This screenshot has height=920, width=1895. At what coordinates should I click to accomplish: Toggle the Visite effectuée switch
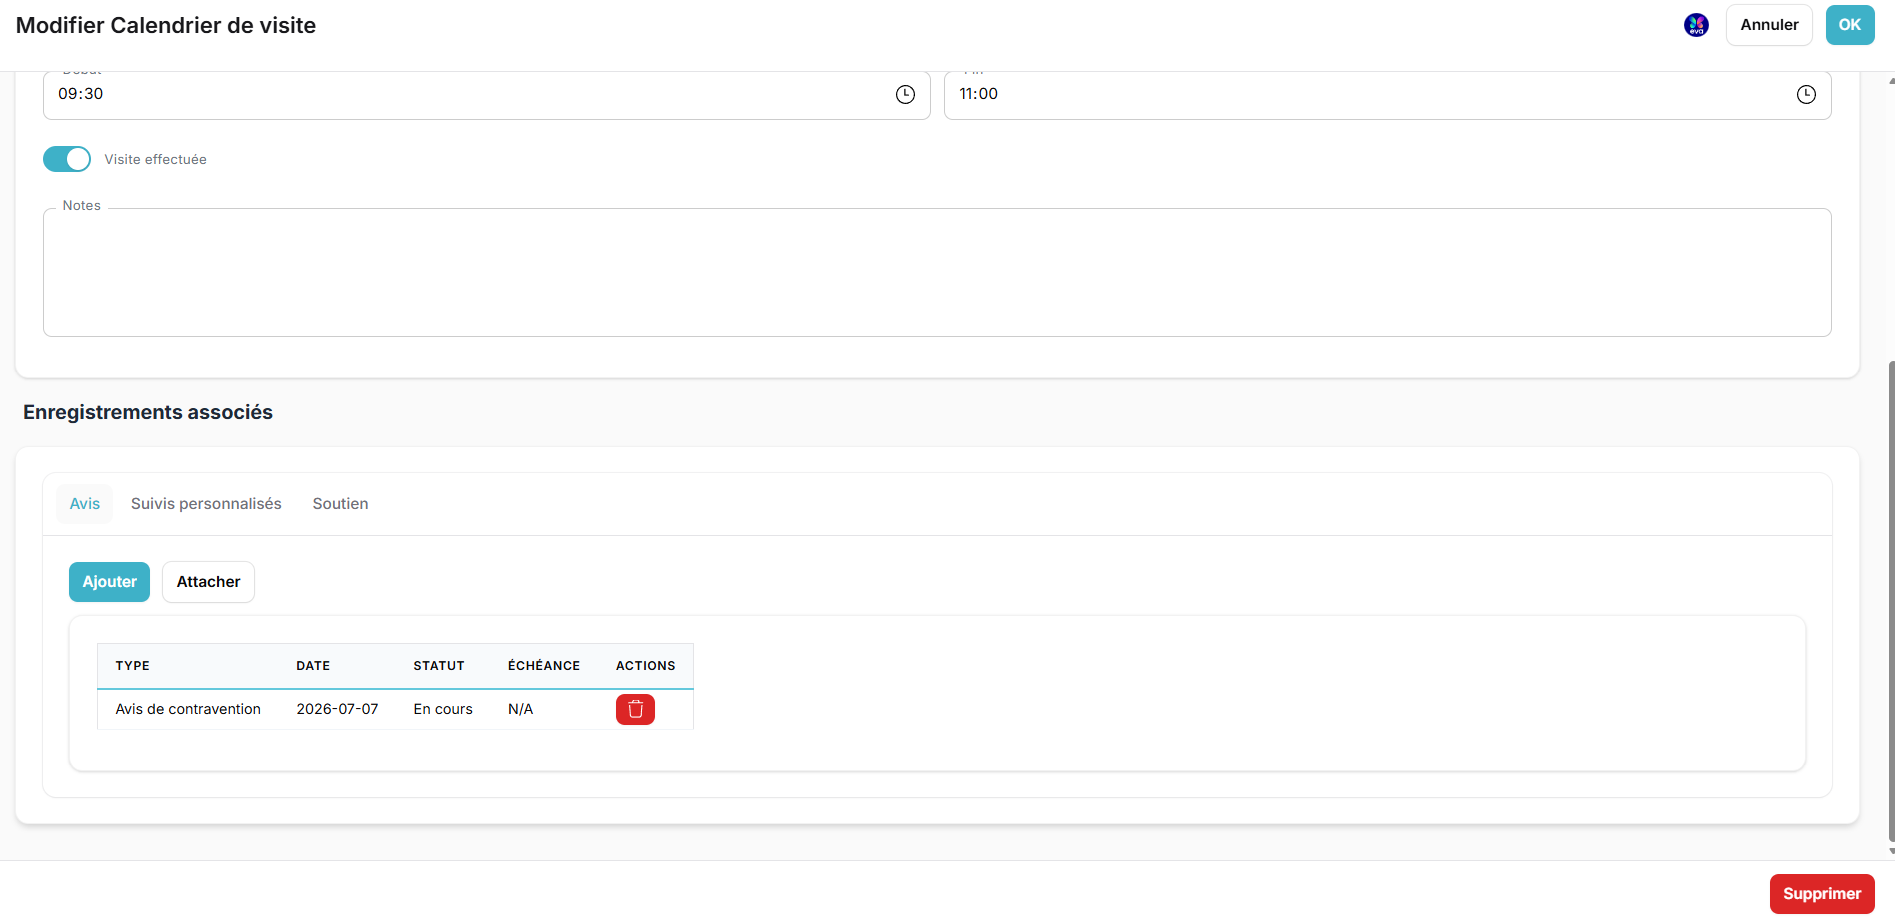(67, 159)
